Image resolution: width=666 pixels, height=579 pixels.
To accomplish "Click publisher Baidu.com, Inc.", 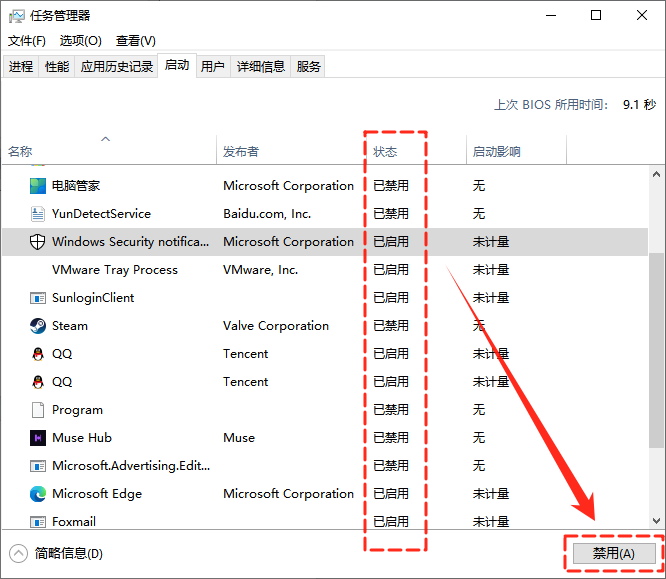I will [x=267, y=214].
